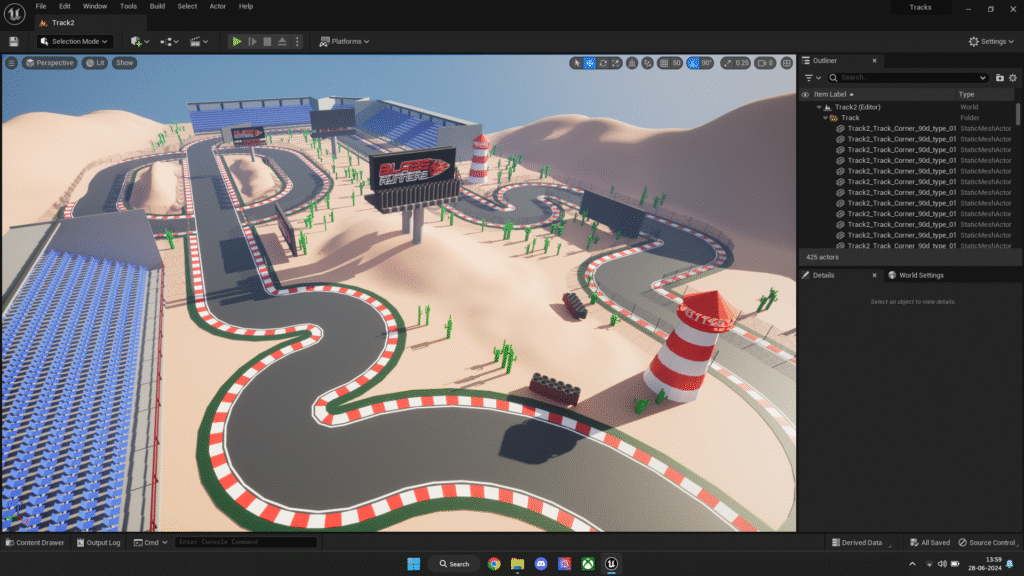Open the Blueprints dropdown in the toolbar
The height and width of the screenshot is (576, 1024).
point(169,41)
